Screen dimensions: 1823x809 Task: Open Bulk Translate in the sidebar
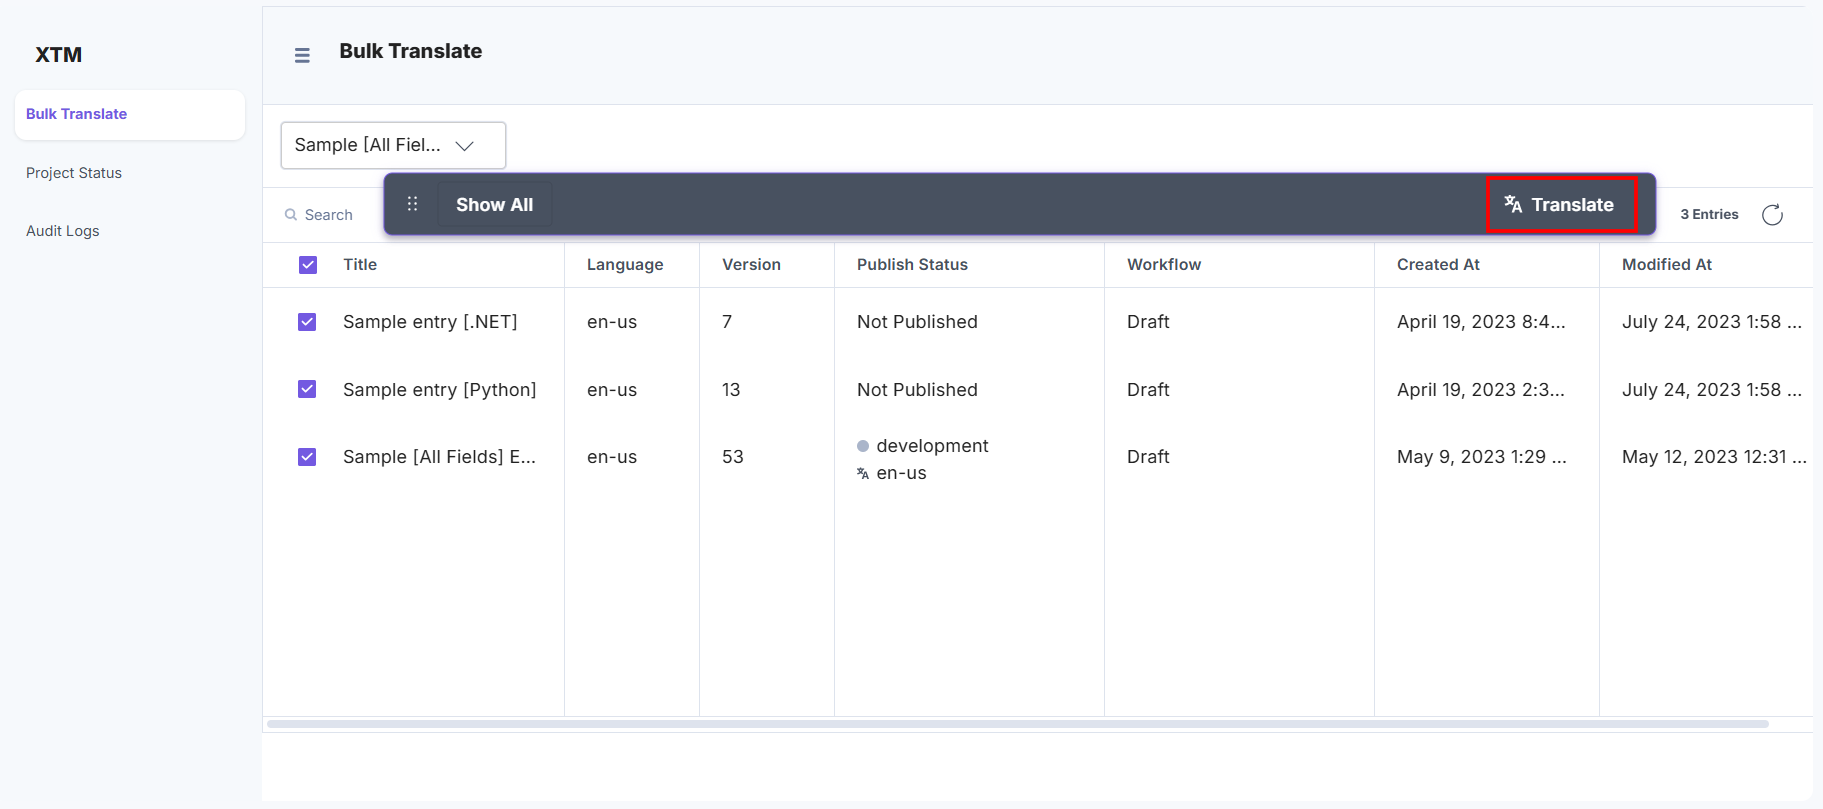click(130, 114)
